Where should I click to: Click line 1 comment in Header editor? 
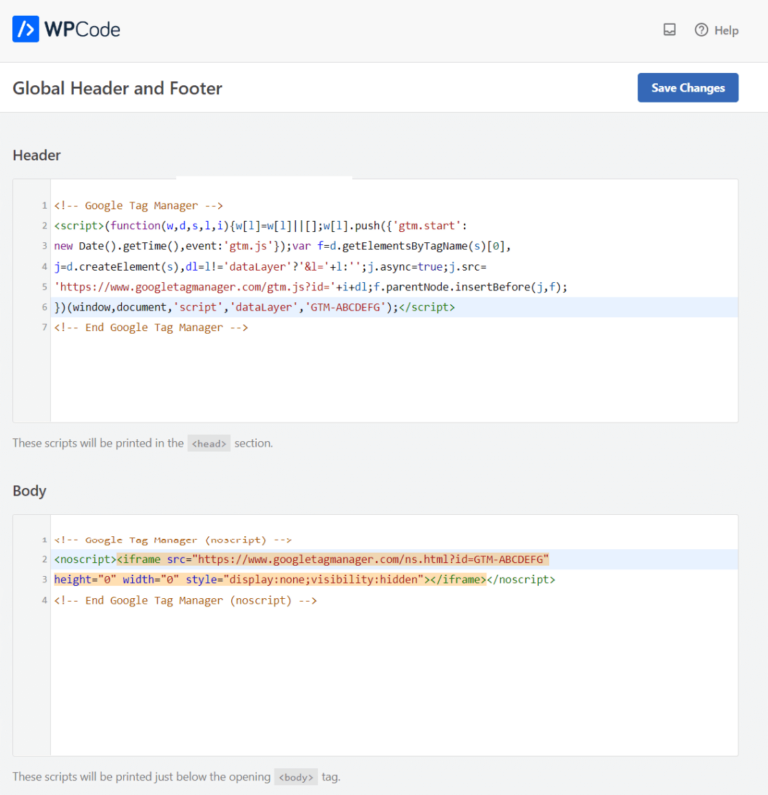tap(138, 205)
